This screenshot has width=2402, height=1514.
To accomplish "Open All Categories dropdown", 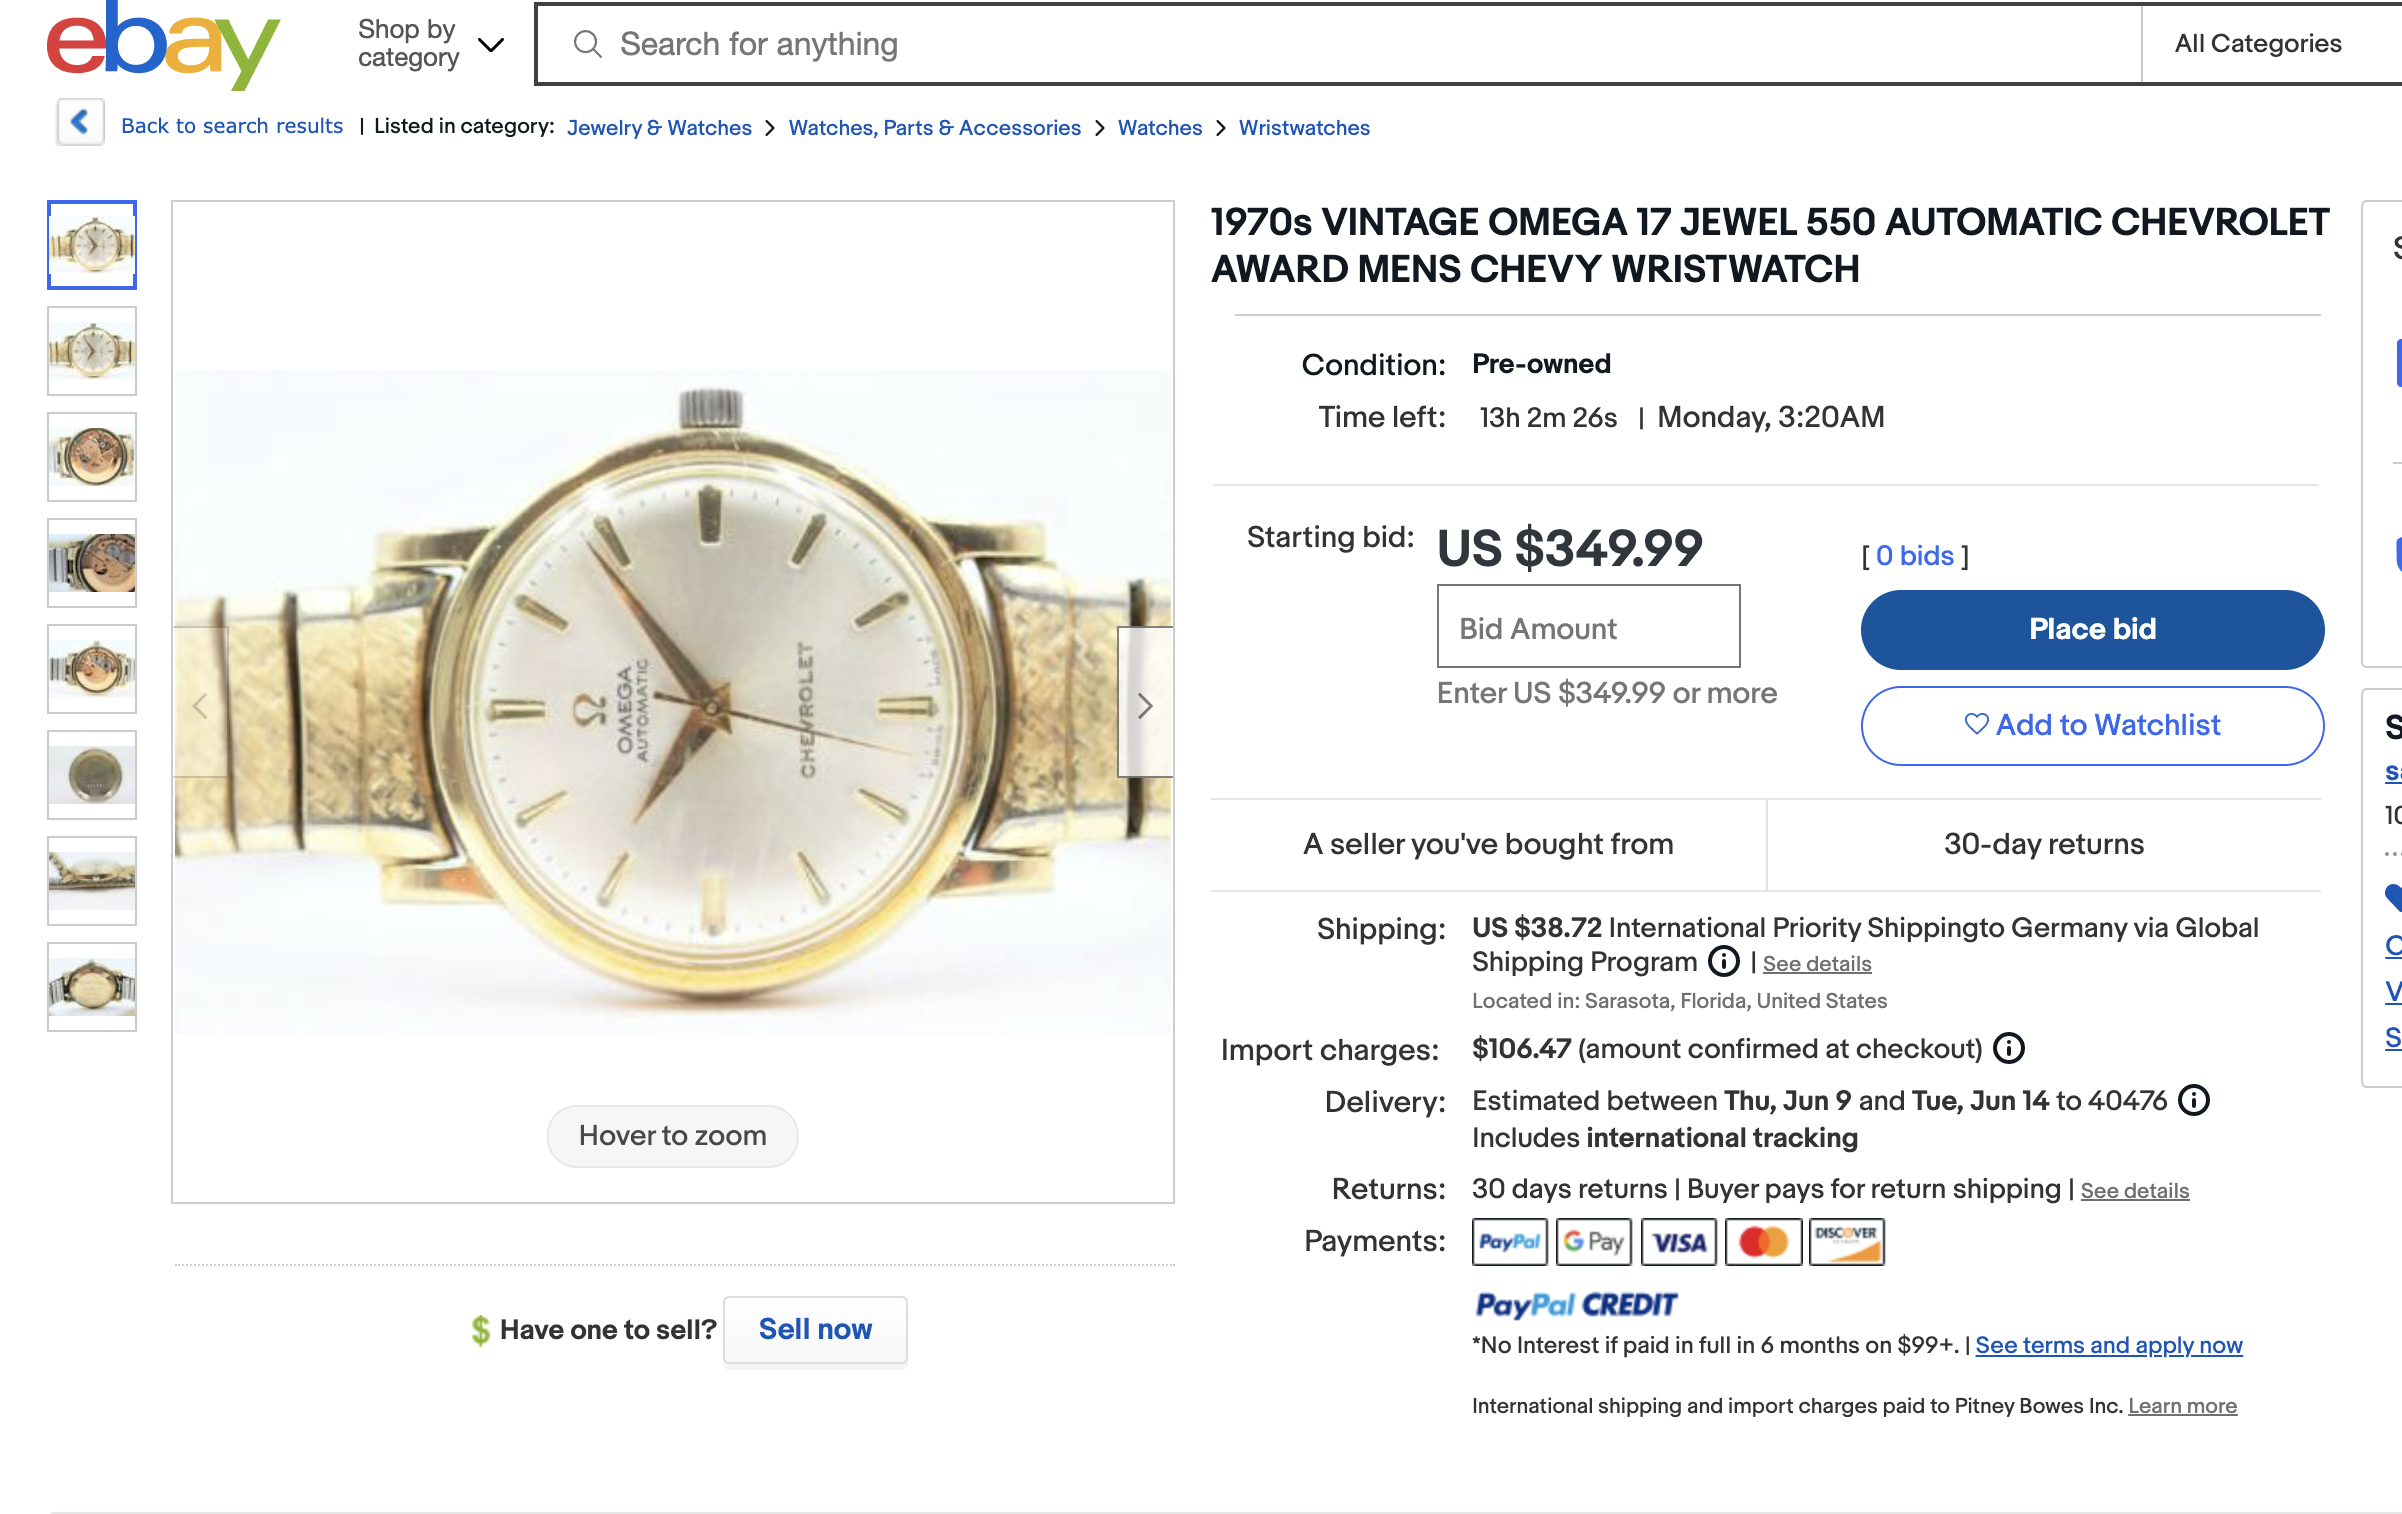I will [x=2257, y=44].
